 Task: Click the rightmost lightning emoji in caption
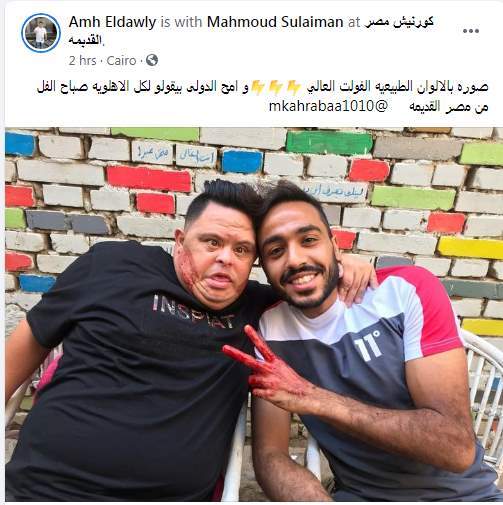pos(294,87)
